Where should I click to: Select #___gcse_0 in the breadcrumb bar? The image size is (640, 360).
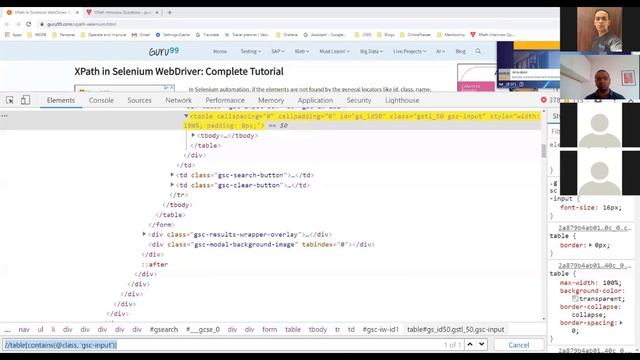tap(203, 329)
